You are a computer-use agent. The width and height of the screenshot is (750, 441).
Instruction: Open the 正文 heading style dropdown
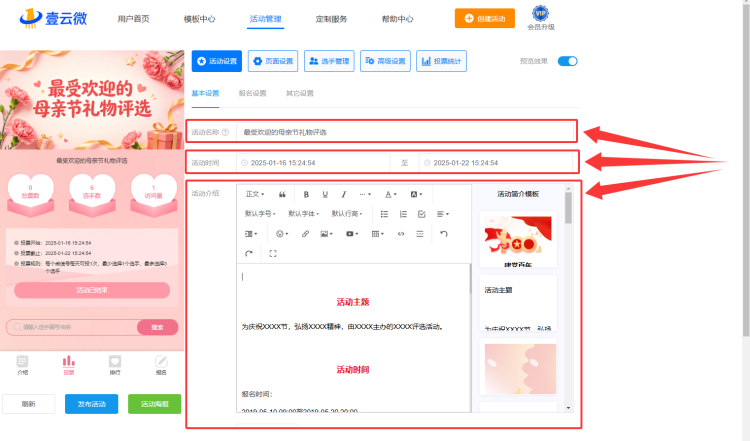point(255,194)
